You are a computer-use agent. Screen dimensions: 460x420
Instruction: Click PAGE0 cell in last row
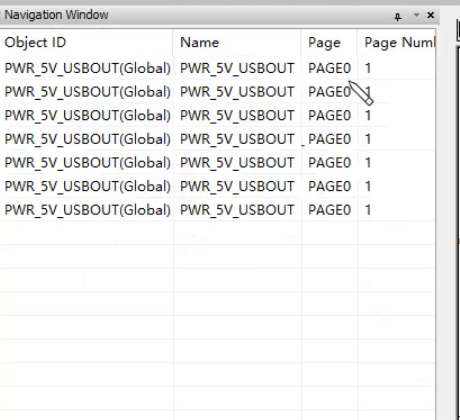coord(329,210)
